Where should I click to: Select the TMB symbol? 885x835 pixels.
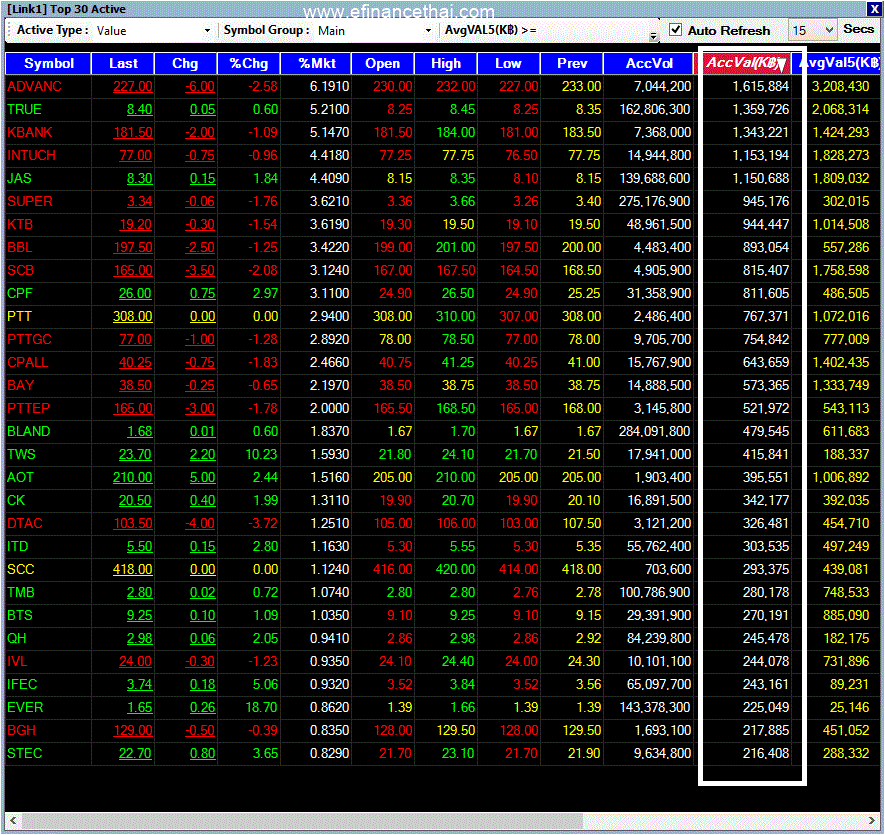point(21,592)
